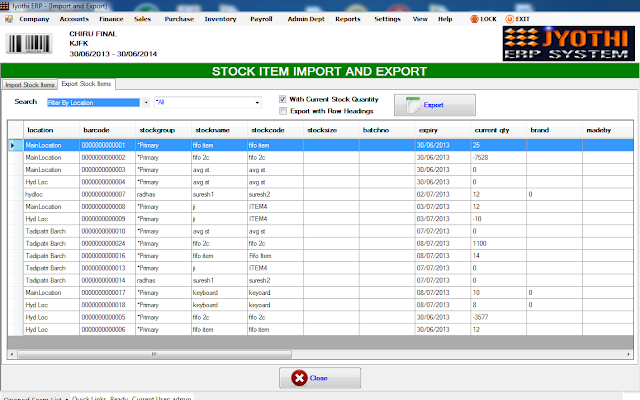Select barcode cell 000000000024
This screenshot has height=400, width=640.
tap(107, 244)
